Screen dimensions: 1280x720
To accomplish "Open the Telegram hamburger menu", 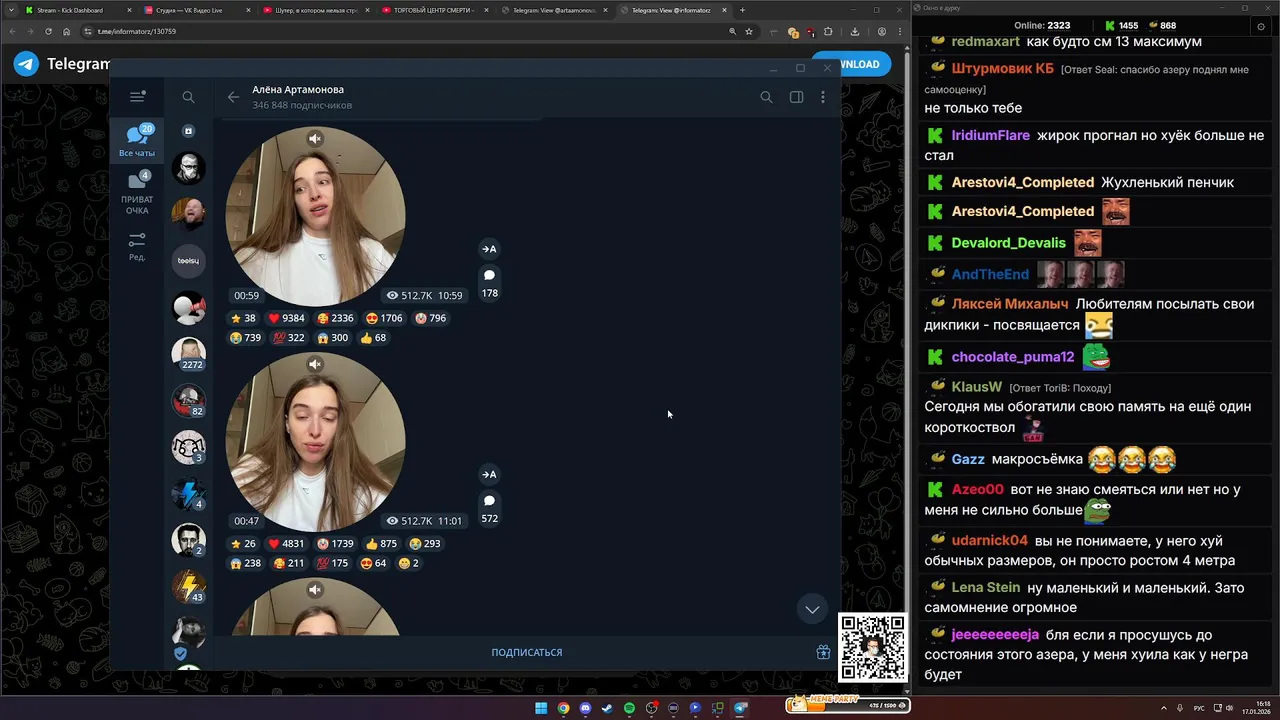I will tap(137, 97).
